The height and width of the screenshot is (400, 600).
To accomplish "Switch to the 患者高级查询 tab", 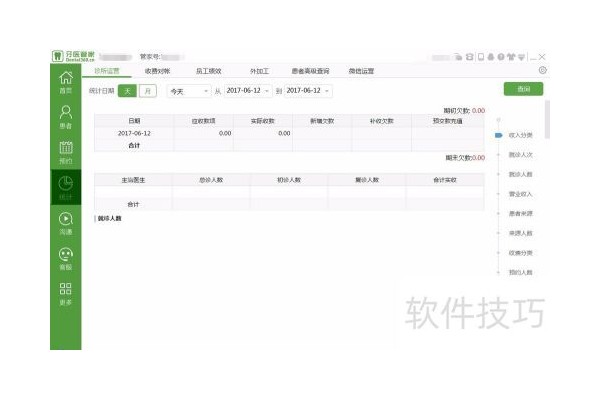I will click(310, 71).
